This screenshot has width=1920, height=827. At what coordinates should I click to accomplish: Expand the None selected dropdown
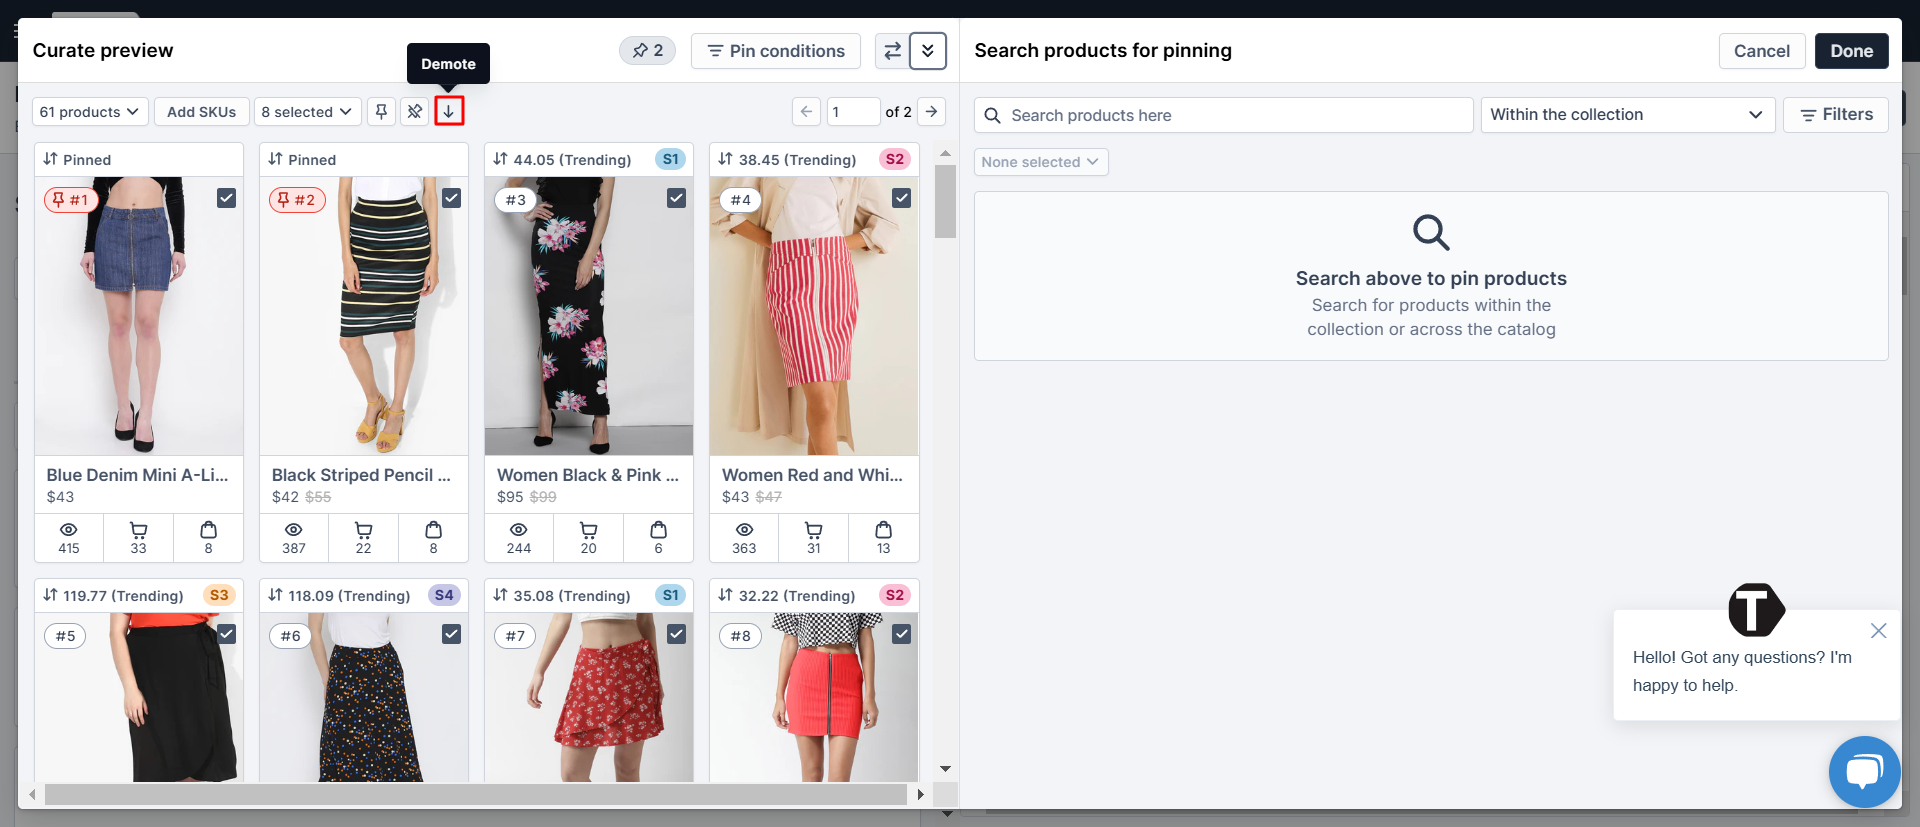(x=1041, y=162)
